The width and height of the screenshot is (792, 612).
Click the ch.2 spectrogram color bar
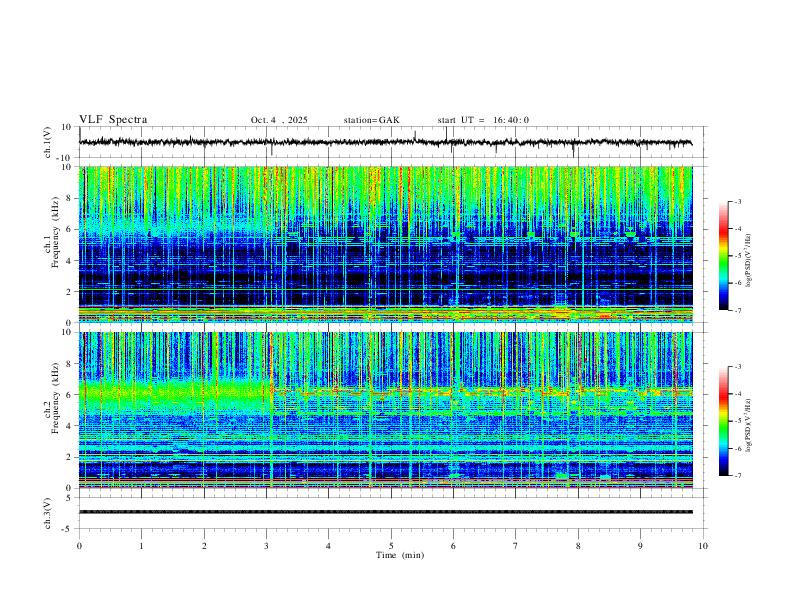[x=724, y=421]
